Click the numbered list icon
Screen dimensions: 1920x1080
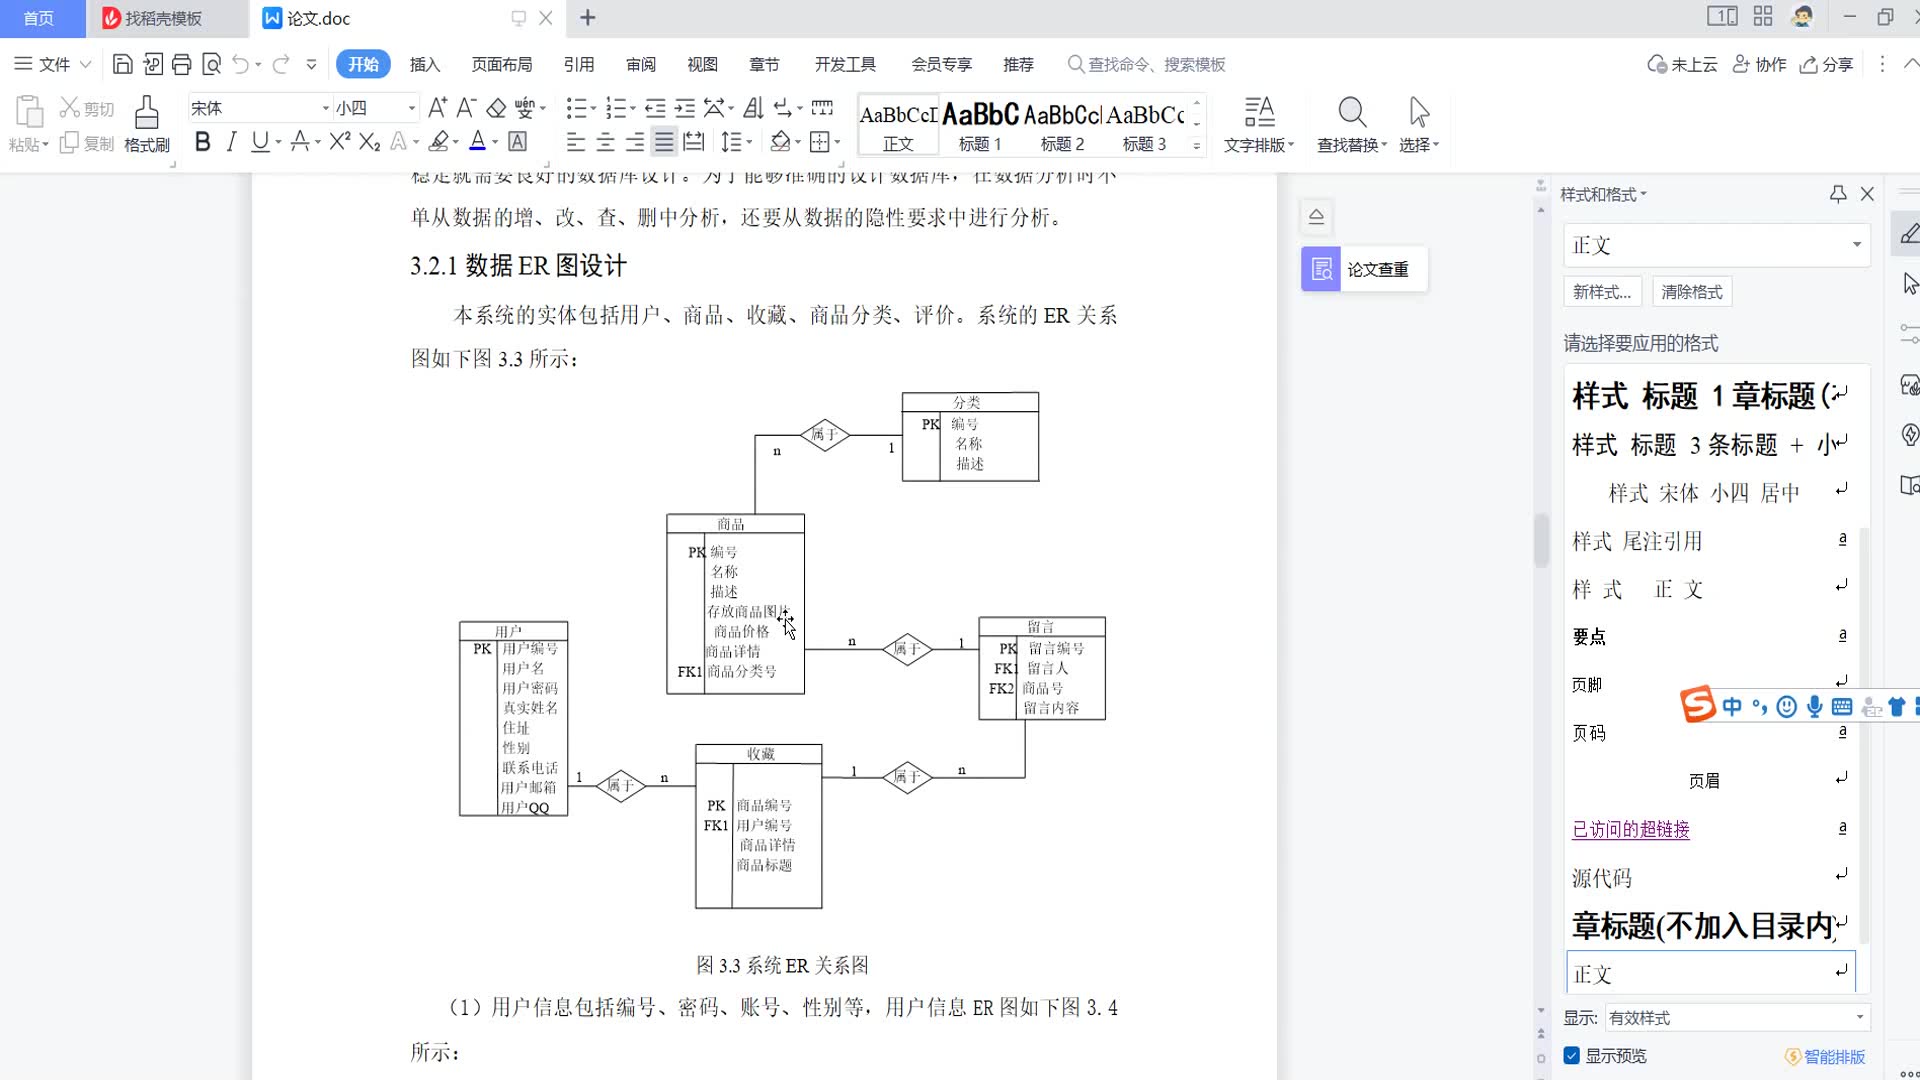616,108
